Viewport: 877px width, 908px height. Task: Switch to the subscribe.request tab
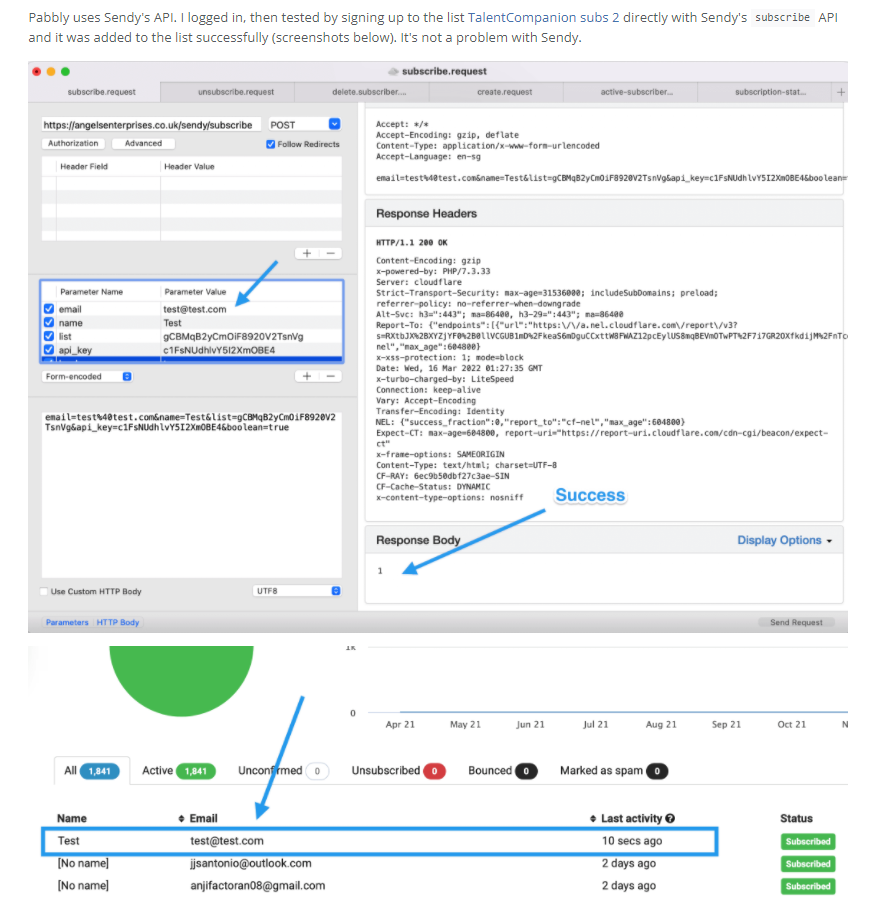point(101,92)
